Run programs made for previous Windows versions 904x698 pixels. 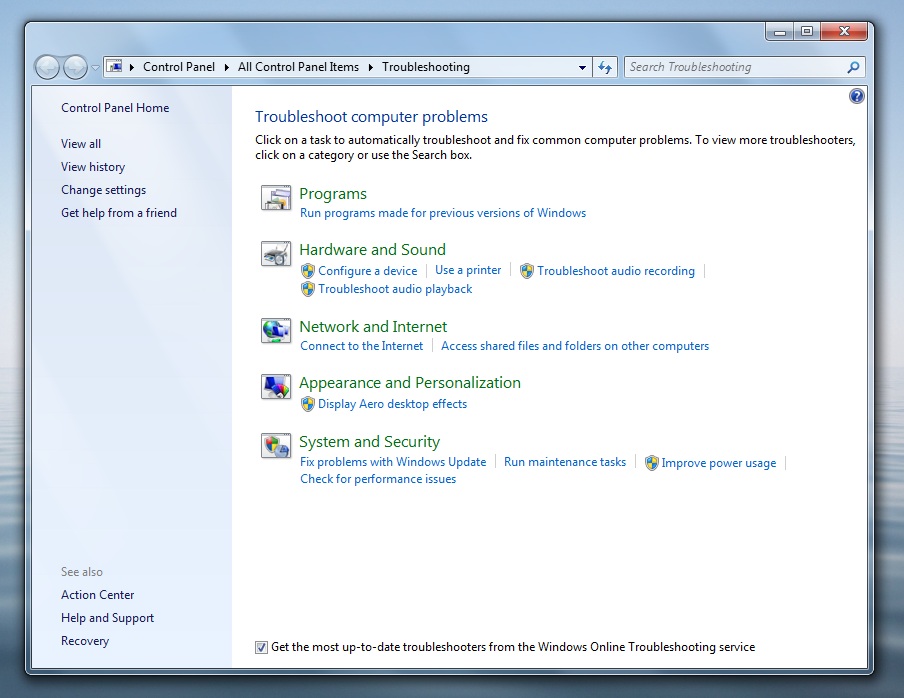tap(443, 213)
